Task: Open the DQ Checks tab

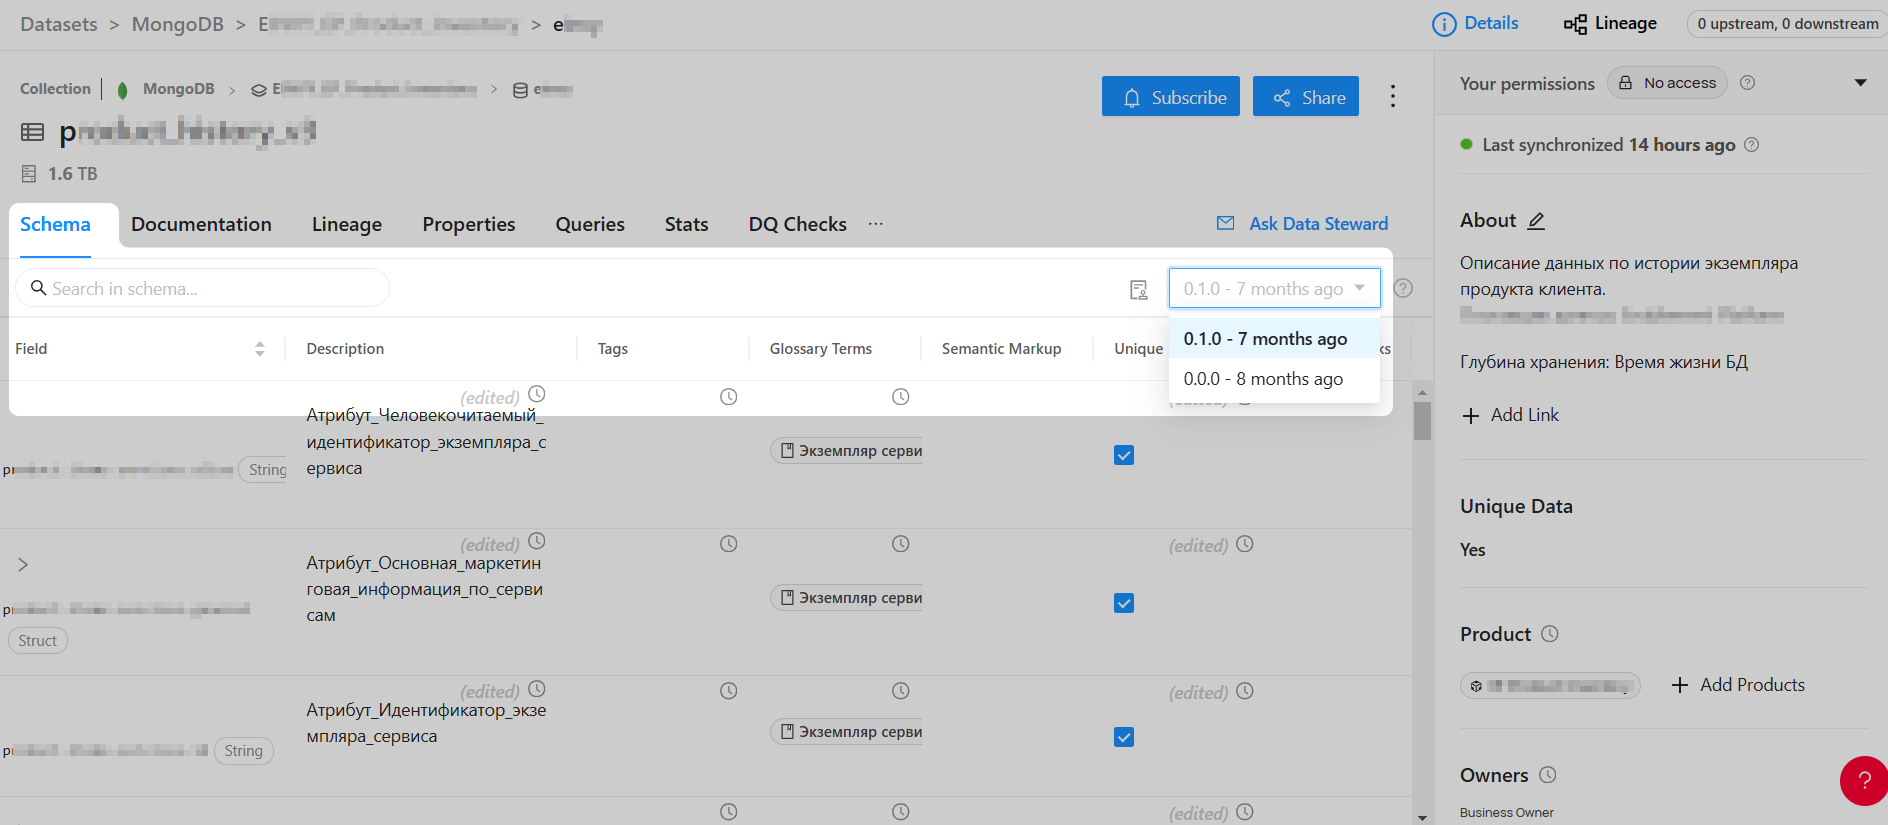Action: tap(797, 225)
